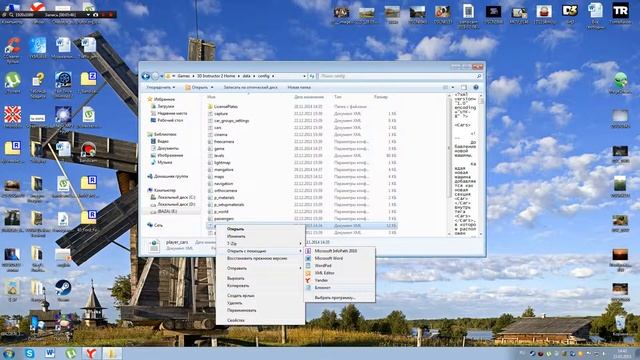Open Загрузки in the navigation pane

[x=165, y=106]
